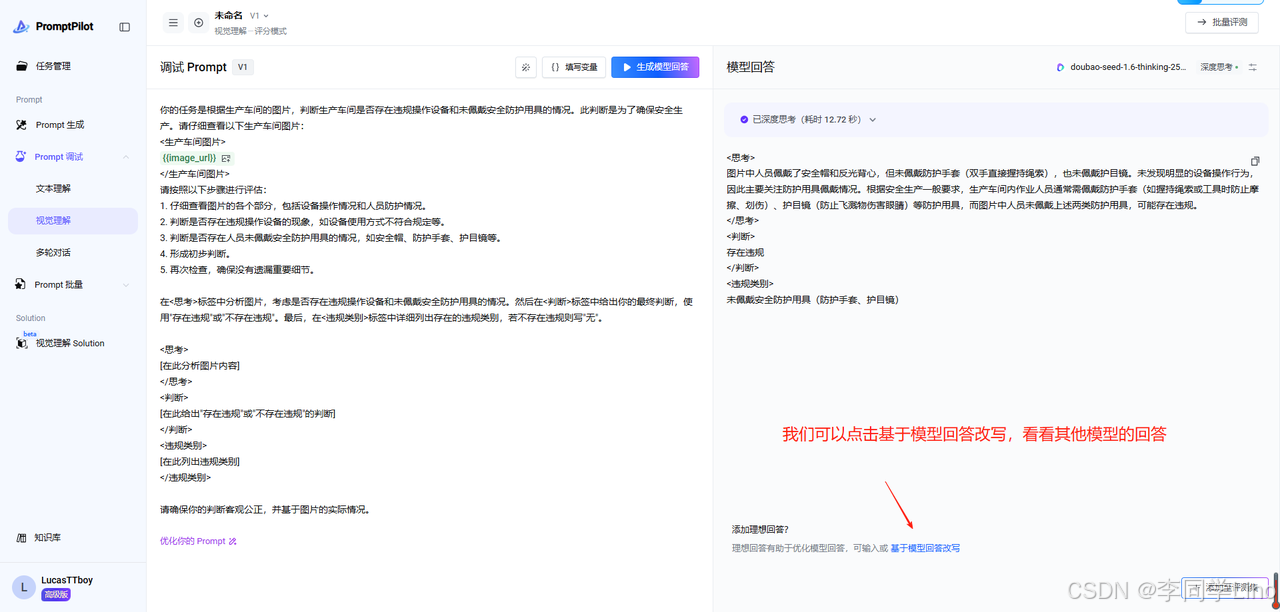The height and width of the screenshot is (612, 1280).
Task: Collapse the Prompt 调试 submenu chevron
Action: click(126, 157)
